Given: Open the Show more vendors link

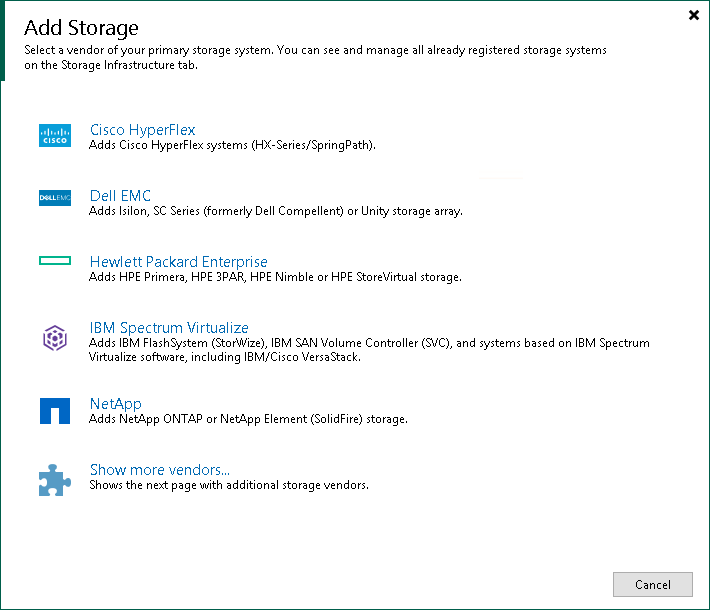Looking at the screenshot, I should pyautogui.click(x=160, y=470).
